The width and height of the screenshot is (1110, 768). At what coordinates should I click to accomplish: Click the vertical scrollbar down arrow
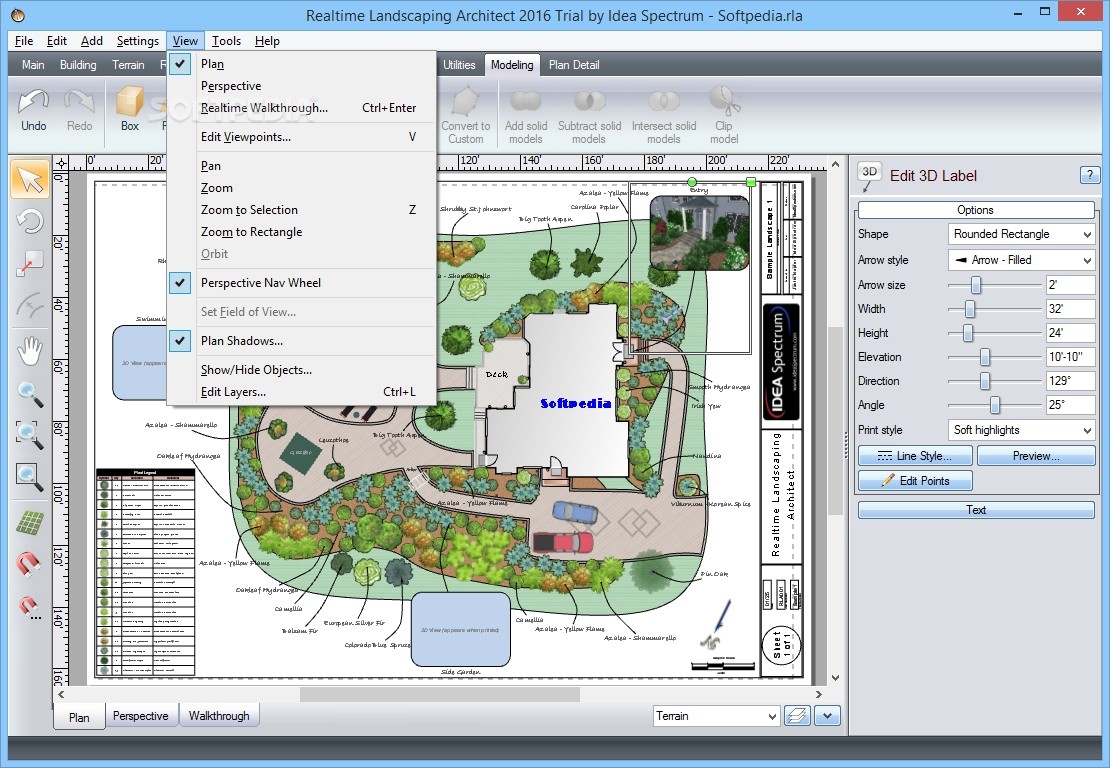835,677
